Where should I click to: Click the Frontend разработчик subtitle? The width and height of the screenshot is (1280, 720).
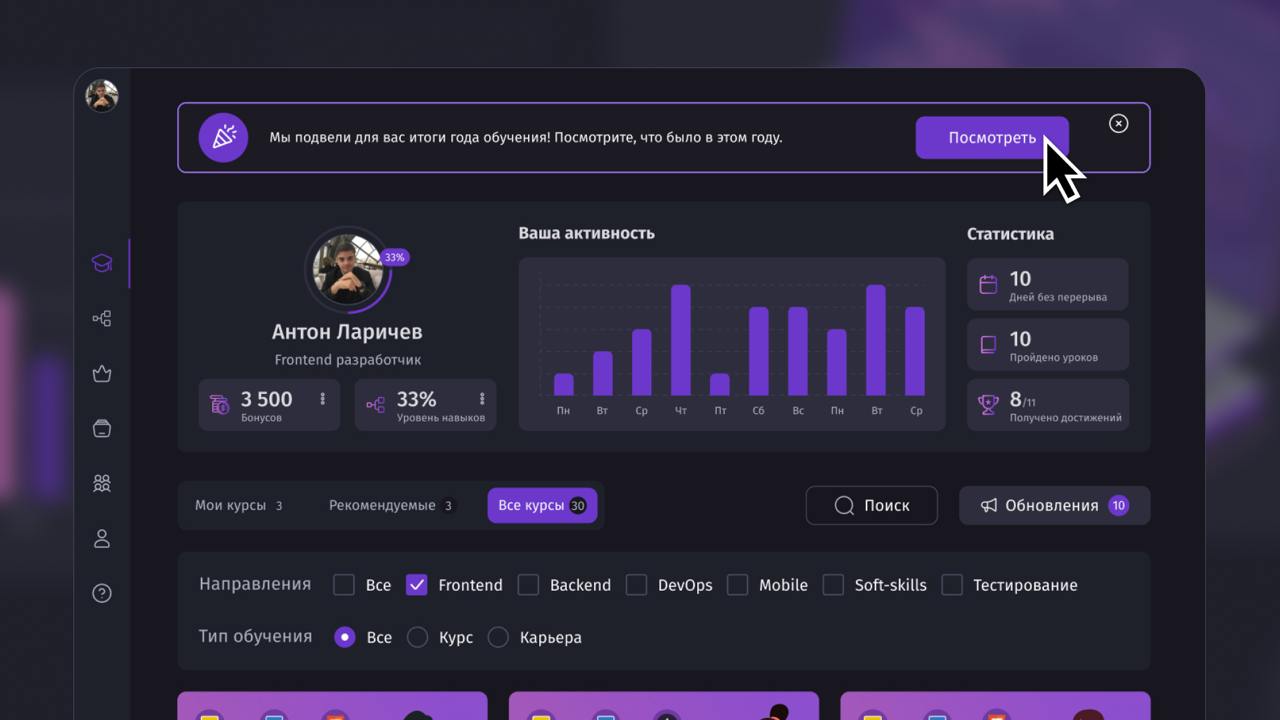tap(347, 360)
